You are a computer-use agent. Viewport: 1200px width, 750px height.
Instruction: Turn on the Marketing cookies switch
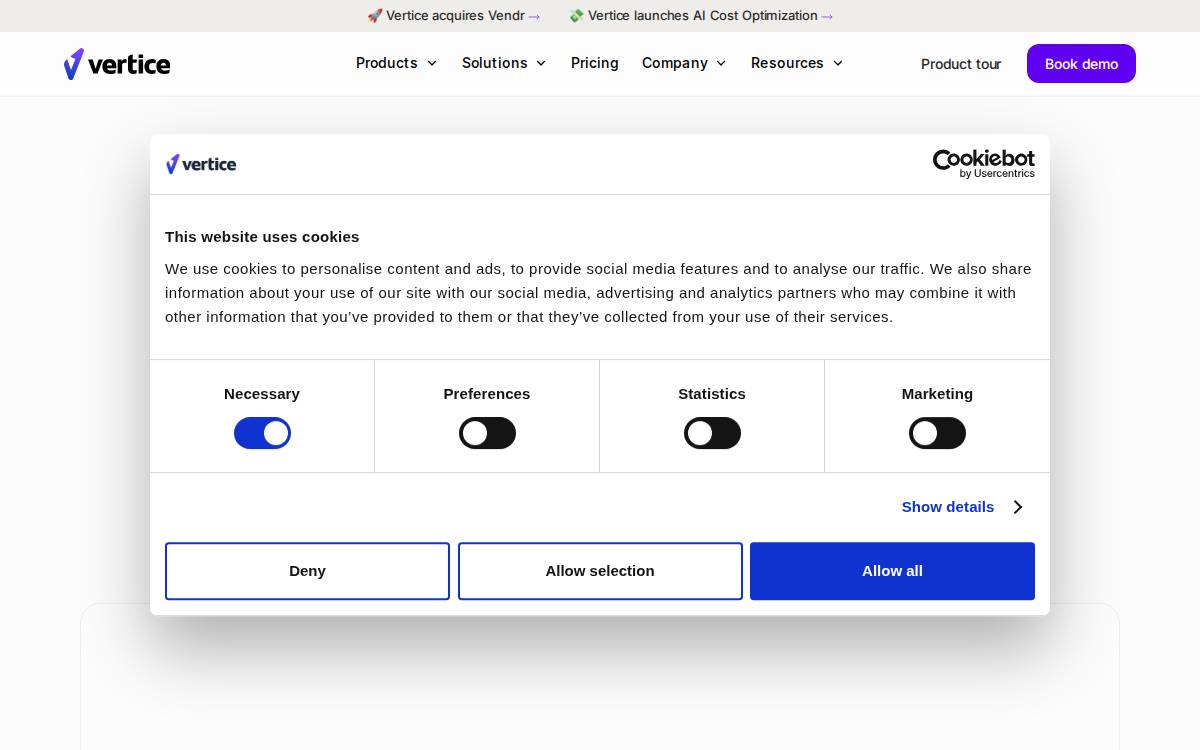pos(937,433)
